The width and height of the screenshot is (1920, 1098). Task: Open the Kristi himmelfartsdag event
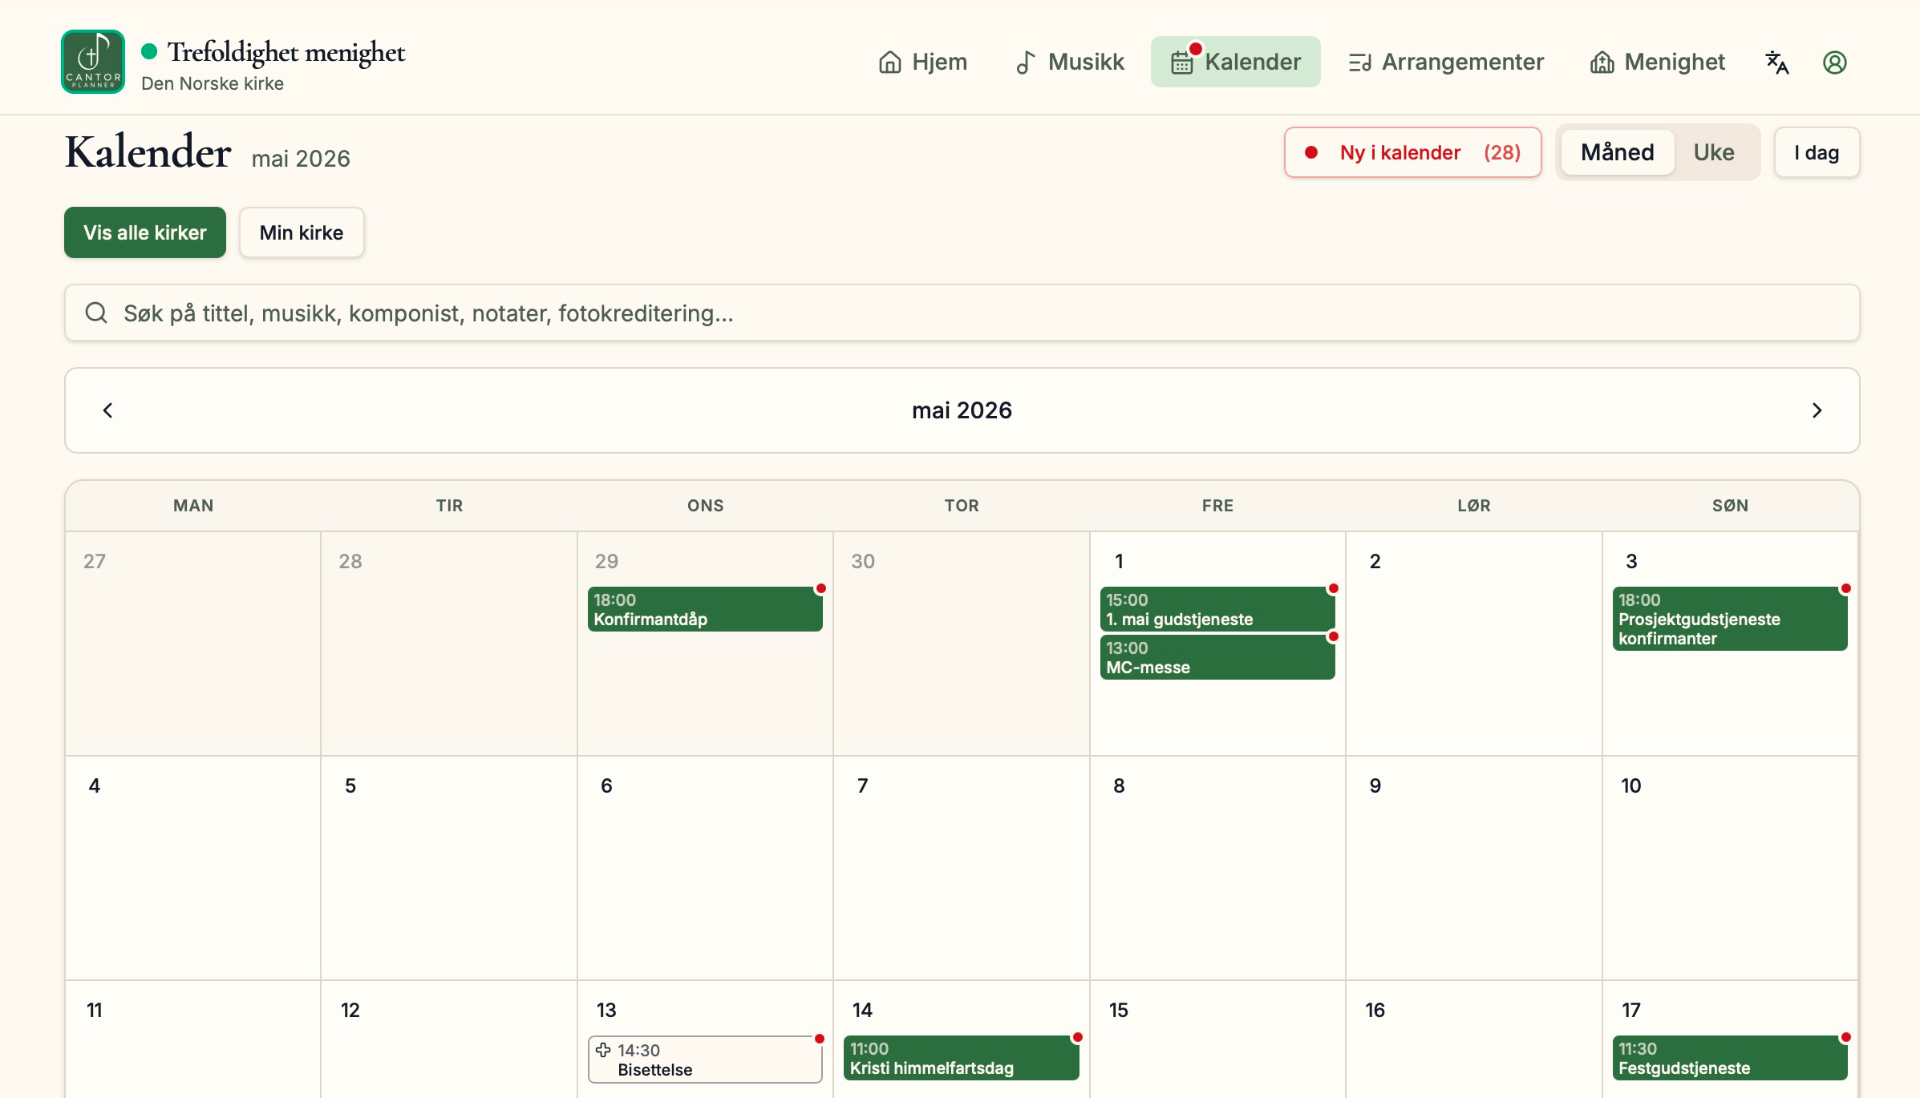click(x=961, y=1058)
